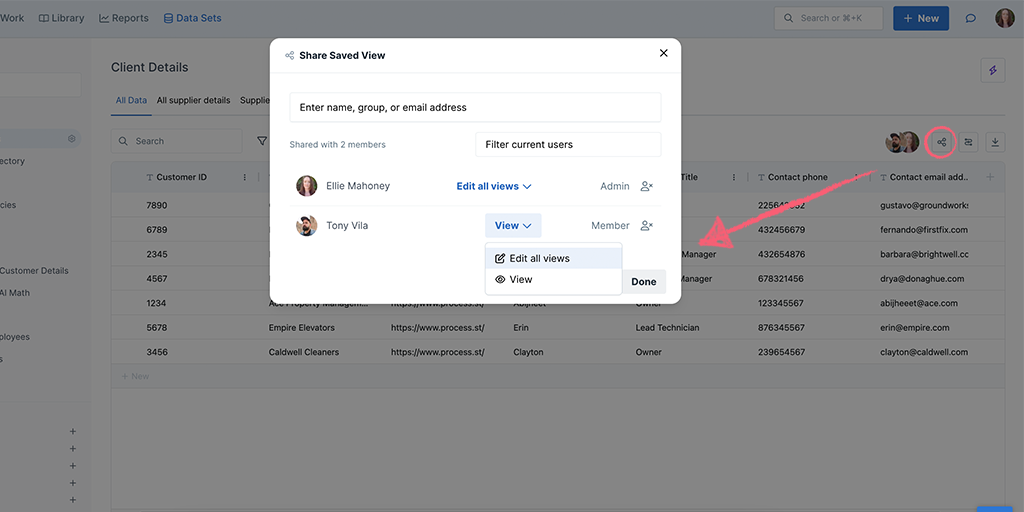Viewport: 1024px width, 512px height.
Task: Open the Title column options menu
Action: click(734, 177)
